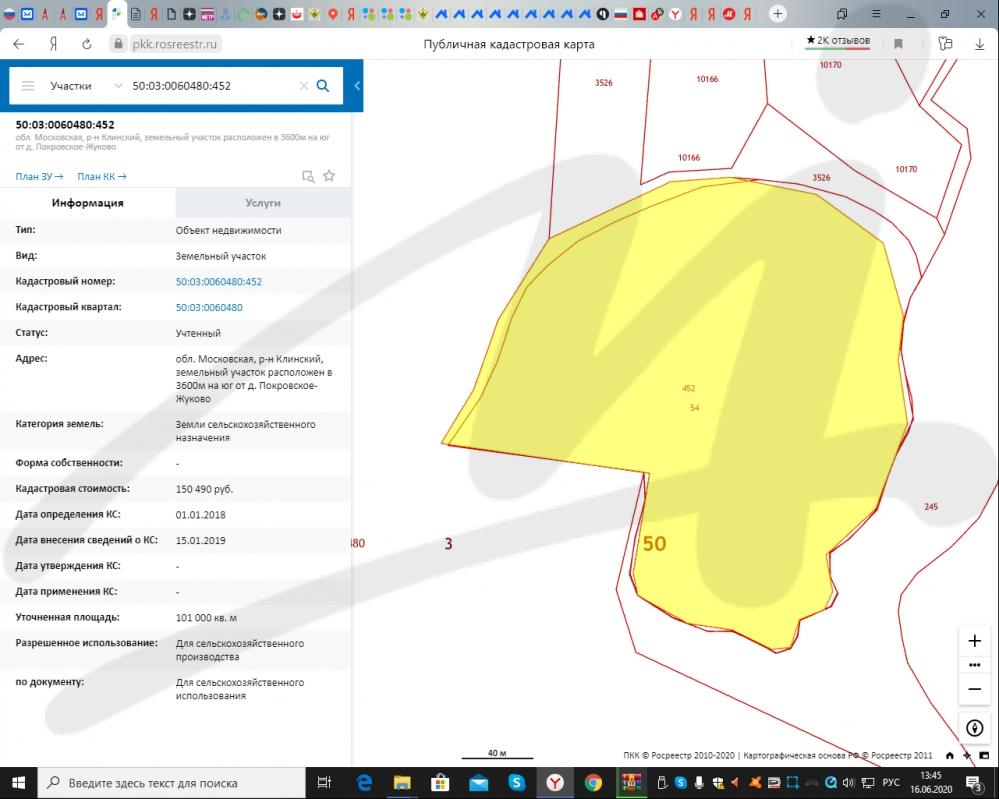
Task: Expand the Участки search type dropdown
Action: tap(85, 85)
